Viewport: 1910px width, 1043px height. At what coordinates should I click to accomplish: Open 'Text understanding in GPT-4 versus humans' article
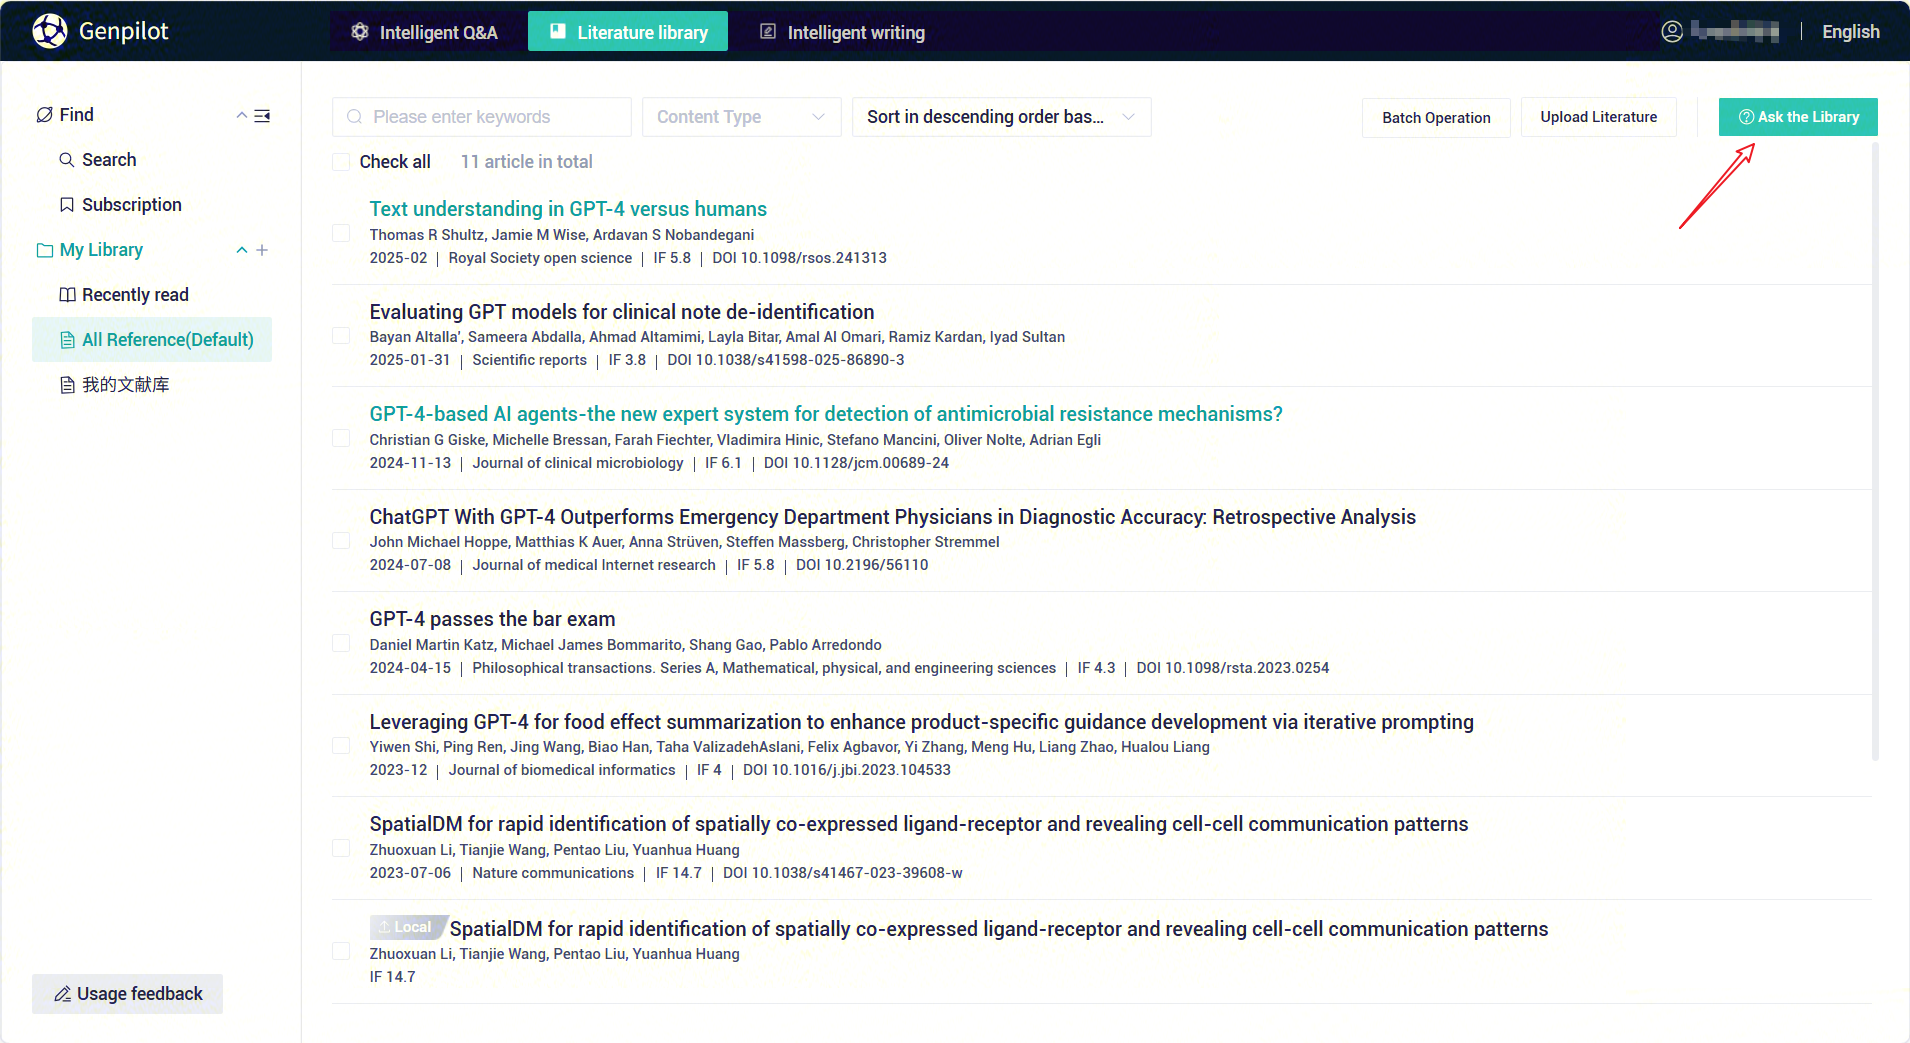tap(568, 209)
